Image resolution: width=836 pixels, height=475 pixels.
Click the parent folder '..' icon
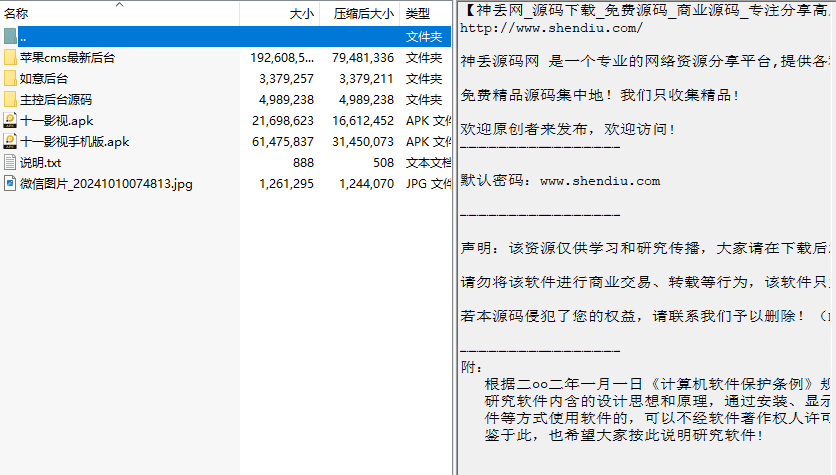[x=10, y=36]
